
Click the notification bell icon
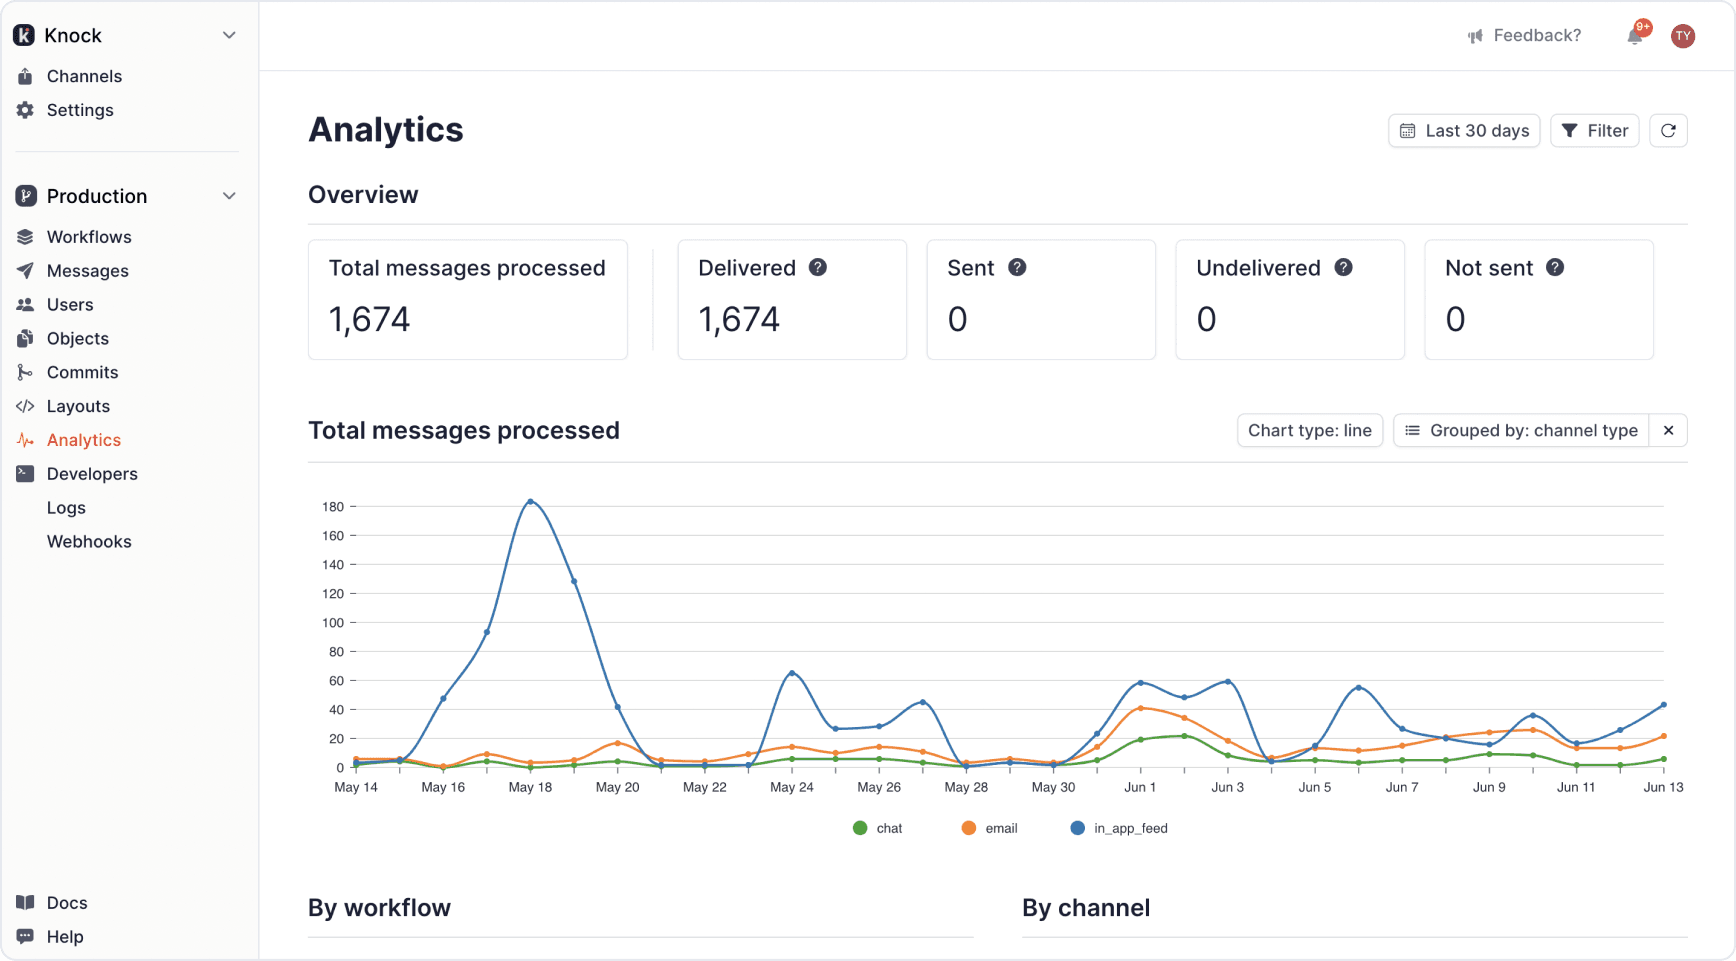1635,36
